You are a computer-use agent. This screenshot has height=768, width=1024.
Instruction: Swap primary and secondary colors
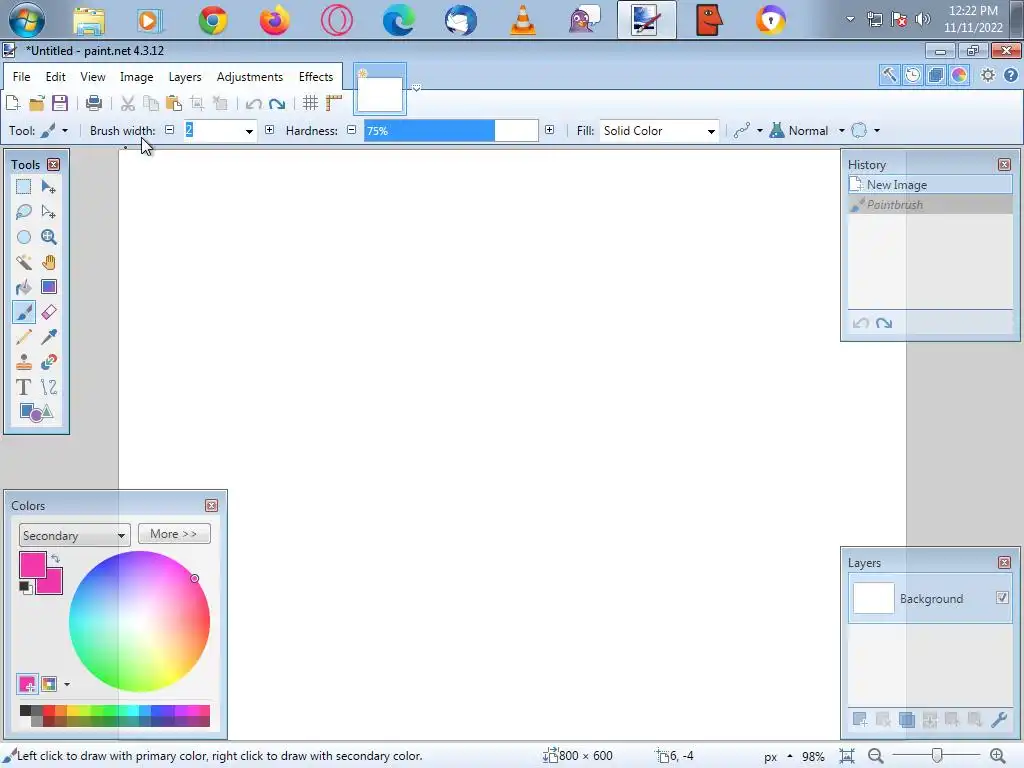[x=56, y=558]
